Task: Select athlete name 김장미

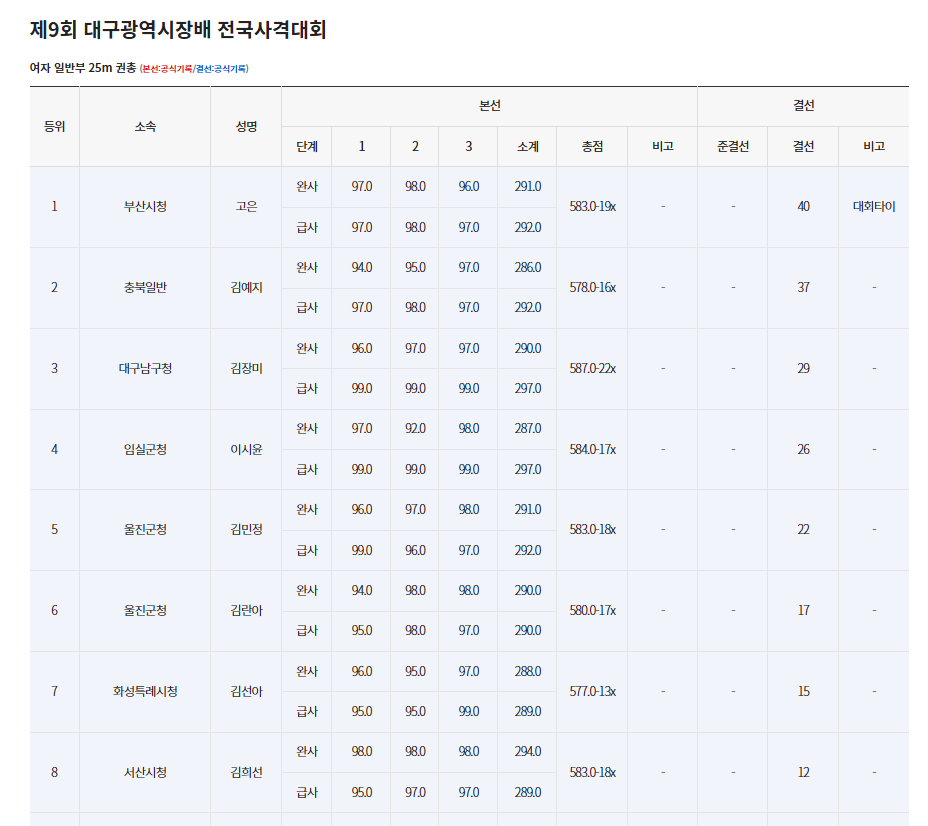Action: coord(246,369)
